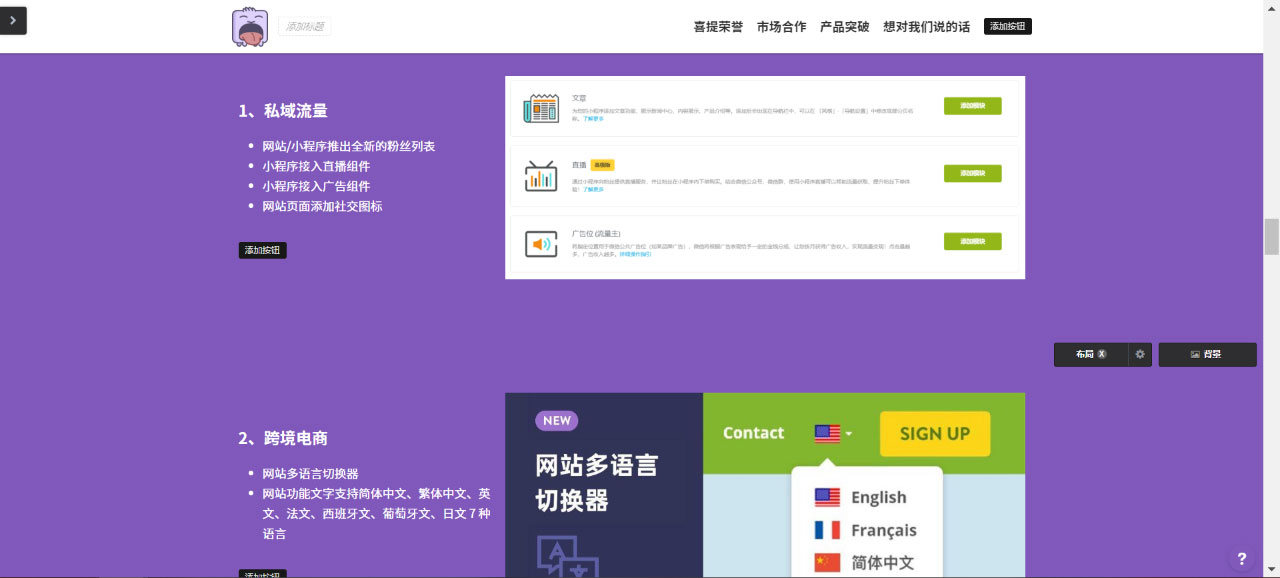Image resolution: width=1280 pixels, height=578 pixels.
Task: Go to 市场合作 in the navigation
Action: pos(781,27)
